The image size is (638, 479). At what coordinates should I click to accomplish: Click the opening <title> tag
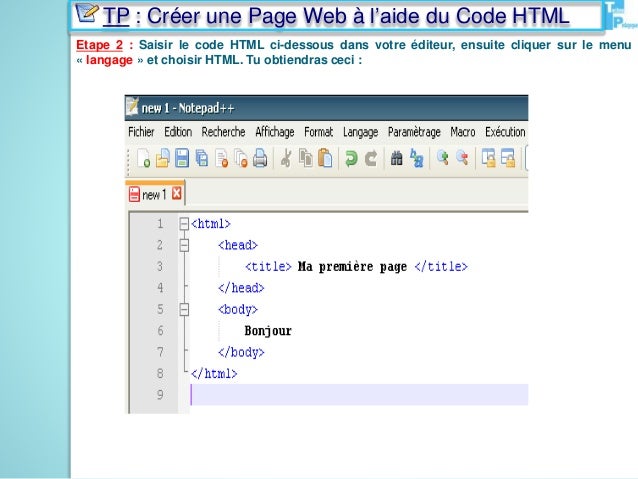268,267
